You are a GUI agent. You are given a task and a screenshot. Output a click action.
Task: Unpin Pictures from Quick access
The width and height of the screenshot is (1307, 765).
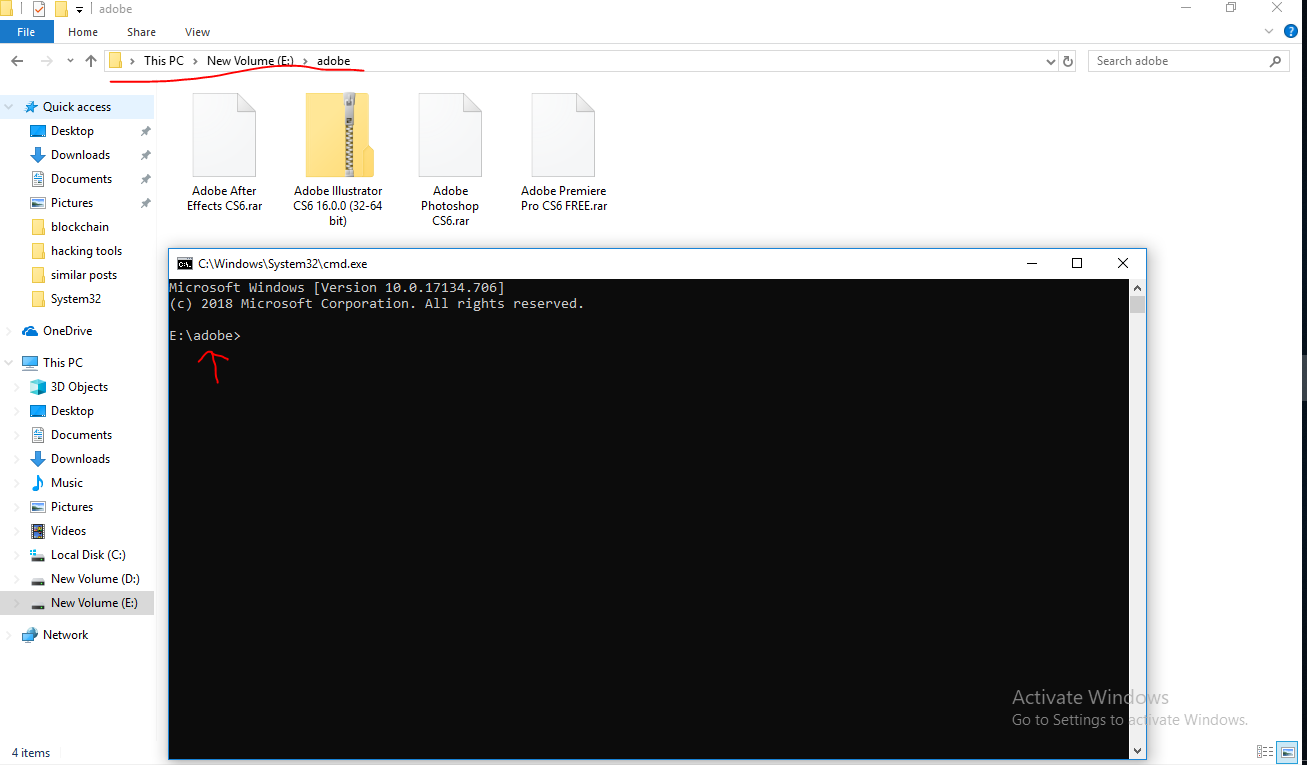click(144, 202)
